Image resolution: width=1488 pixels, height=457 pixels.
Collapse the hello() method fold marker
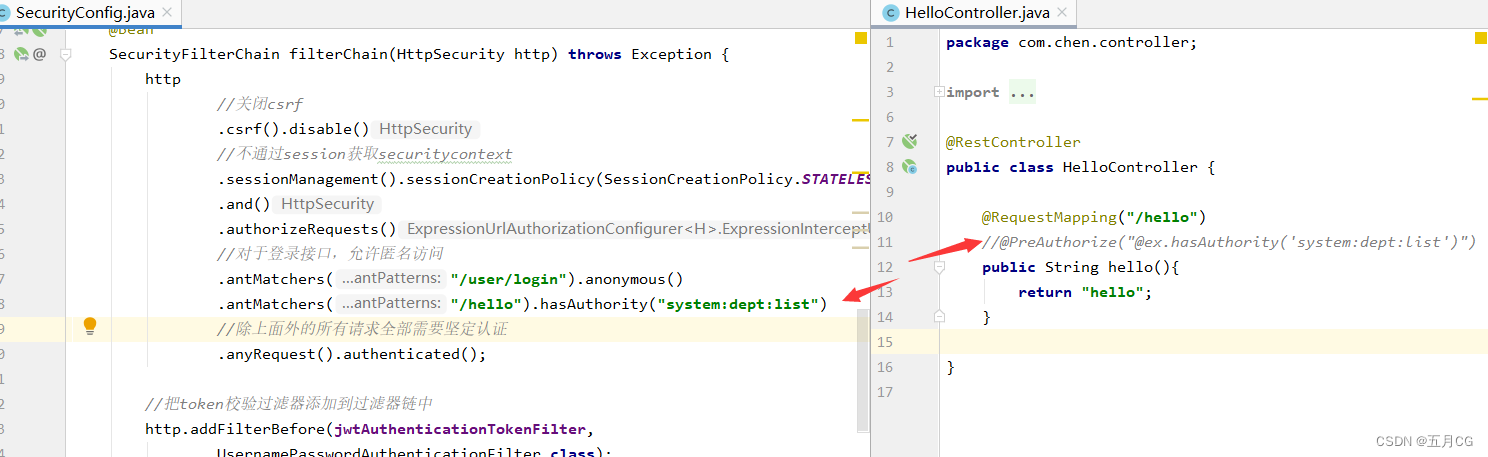(939, 267)
